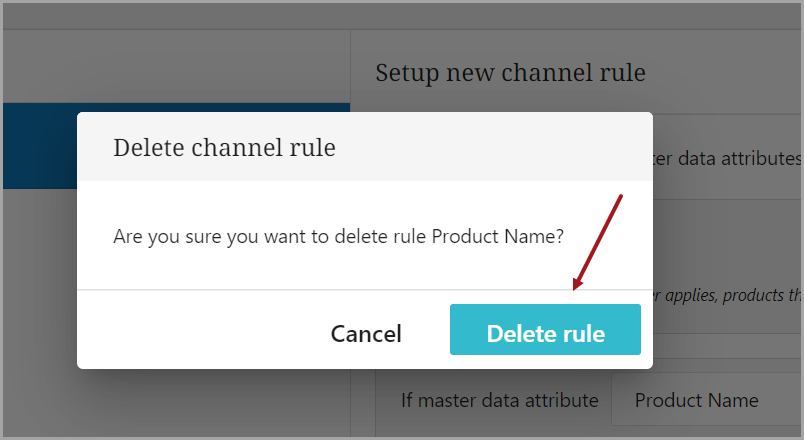Click the partially hidden "data attributes" text

726,158
